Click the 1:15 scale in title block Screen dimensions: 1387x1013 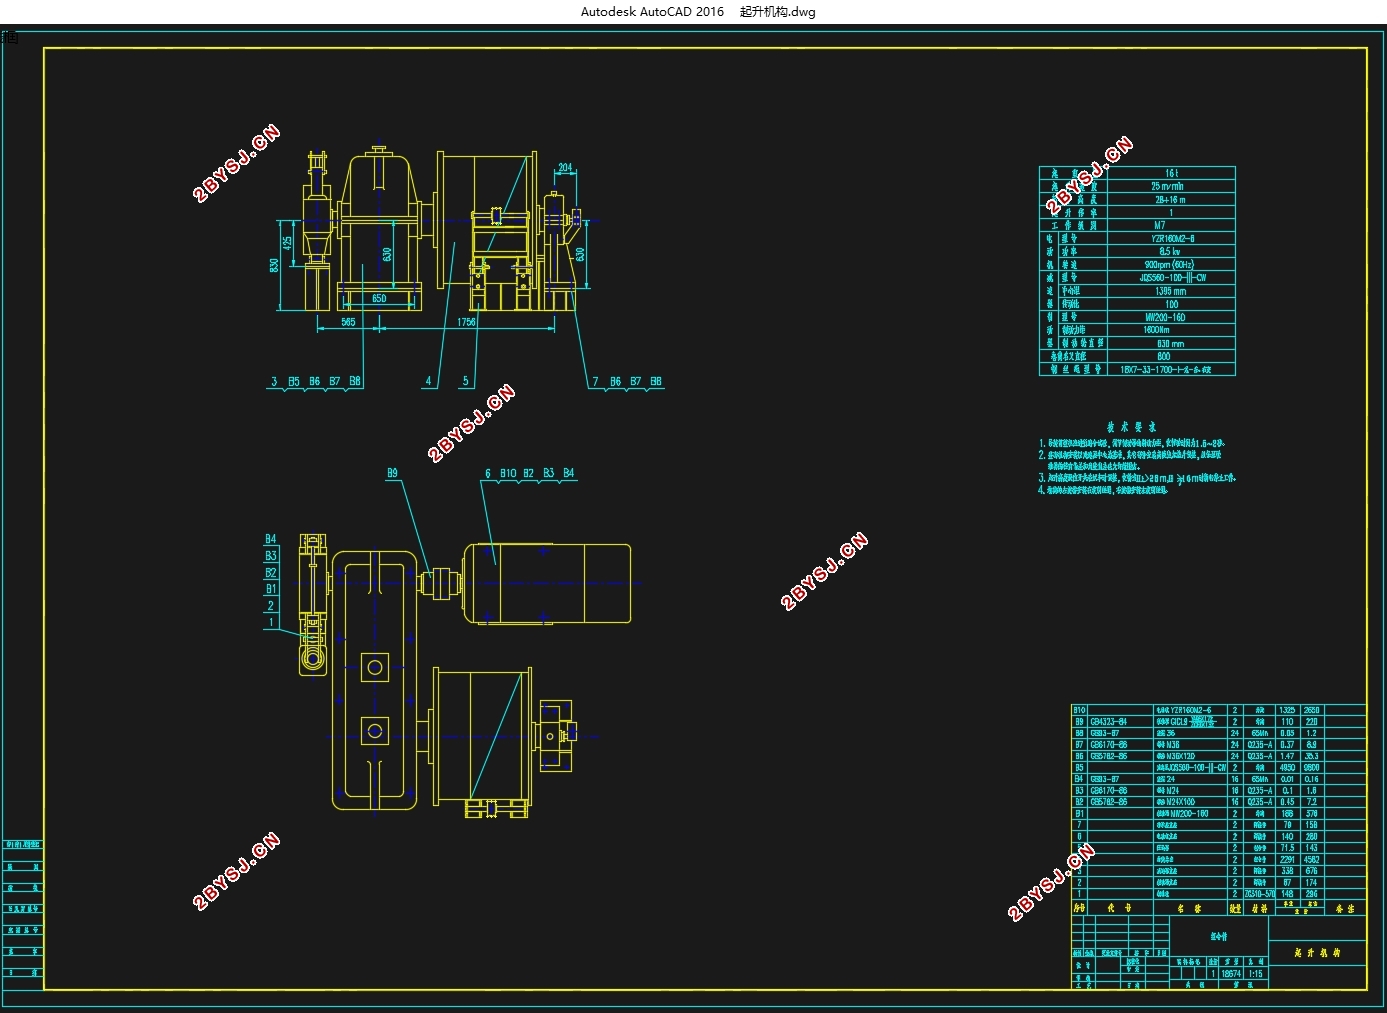pos(1255,973)
